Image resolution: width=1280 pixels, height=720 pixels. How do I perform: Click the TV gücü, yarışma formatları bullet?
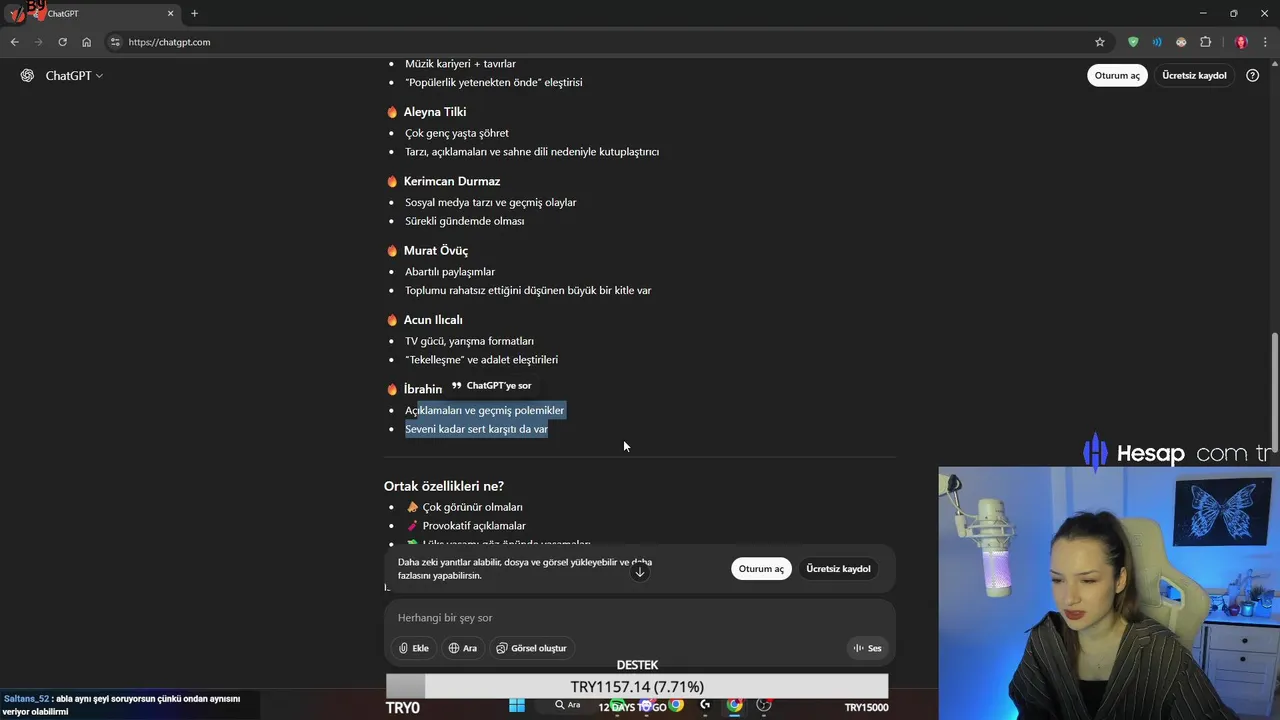click(x=469, y=341)
